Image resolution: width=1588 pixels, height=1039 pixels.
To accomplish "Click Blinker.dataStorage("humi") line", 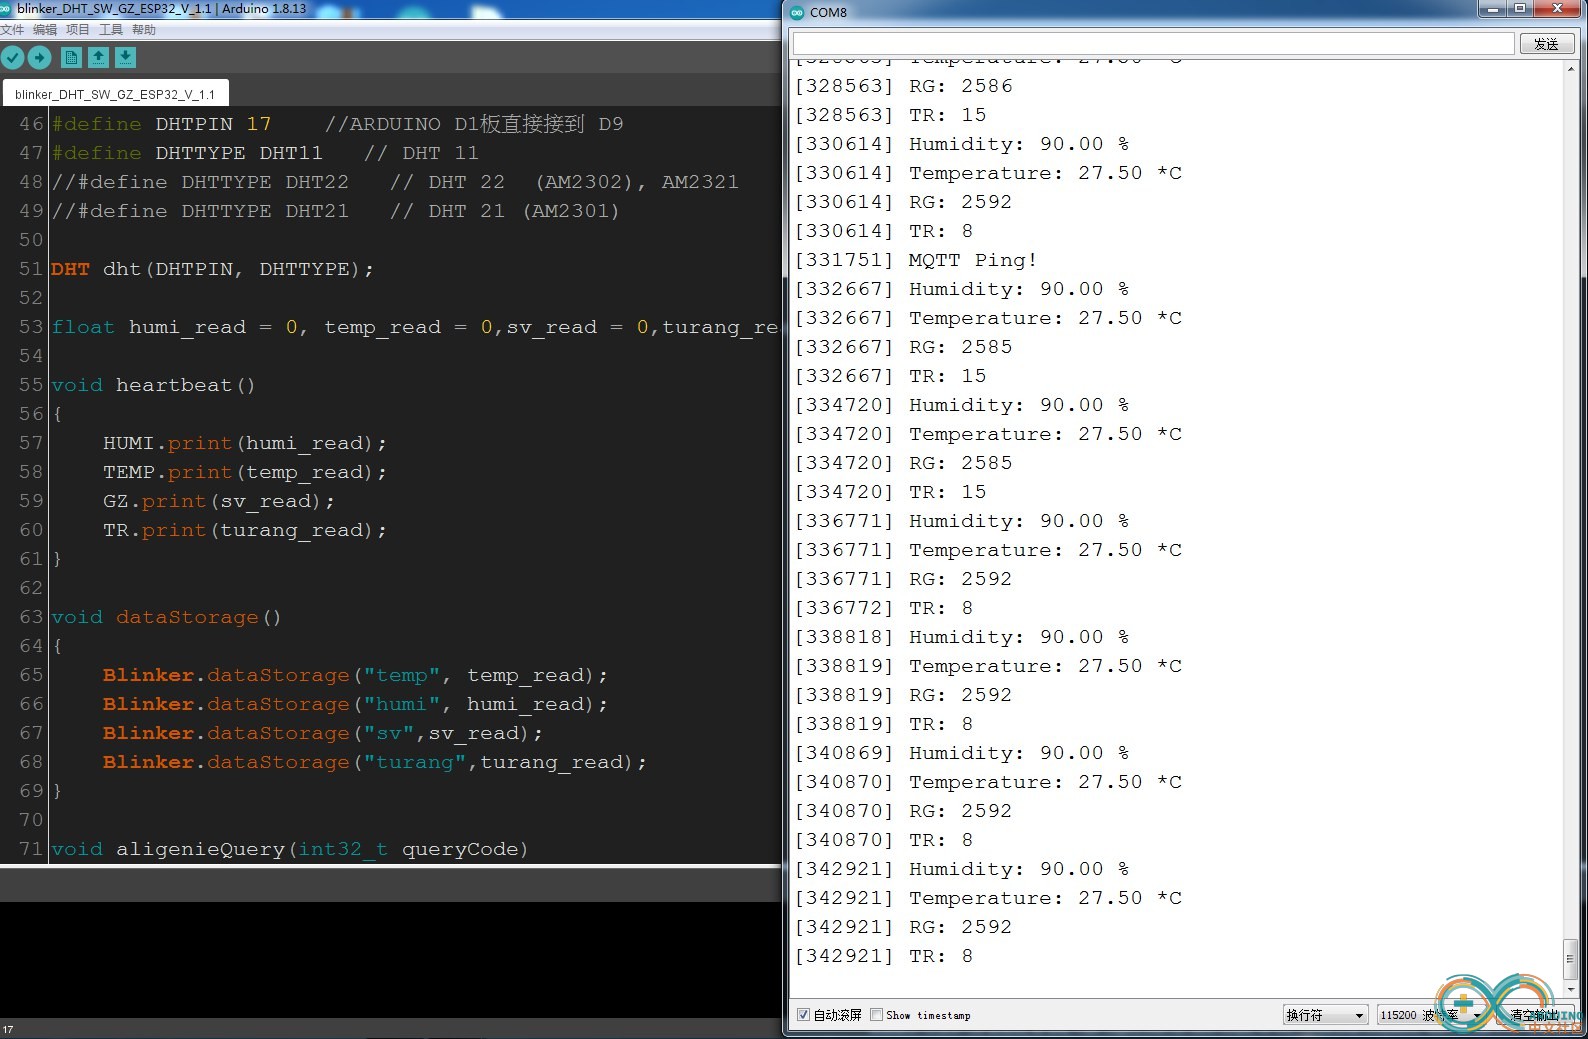I will 355,704.
